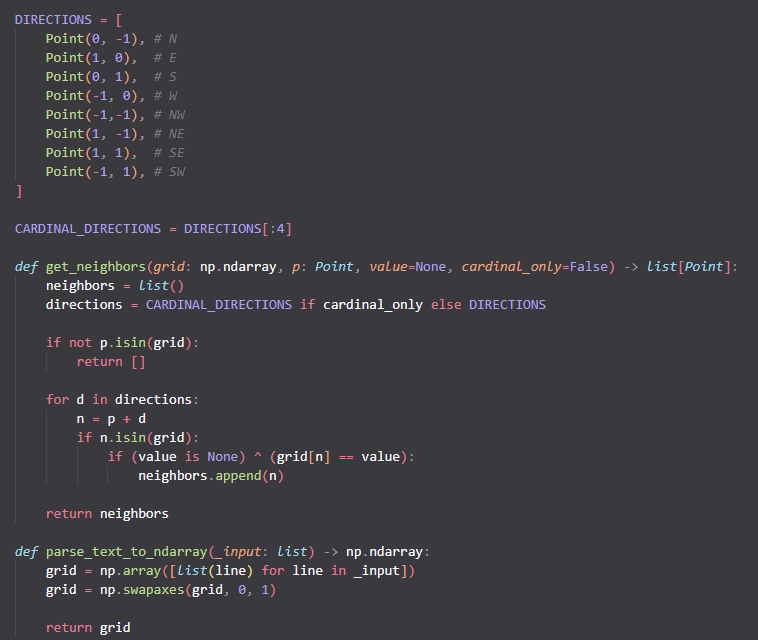The width and height of the screenshot is (758, 640).
Task: Click the '# W' comment
Action: [x=165, y=96]
